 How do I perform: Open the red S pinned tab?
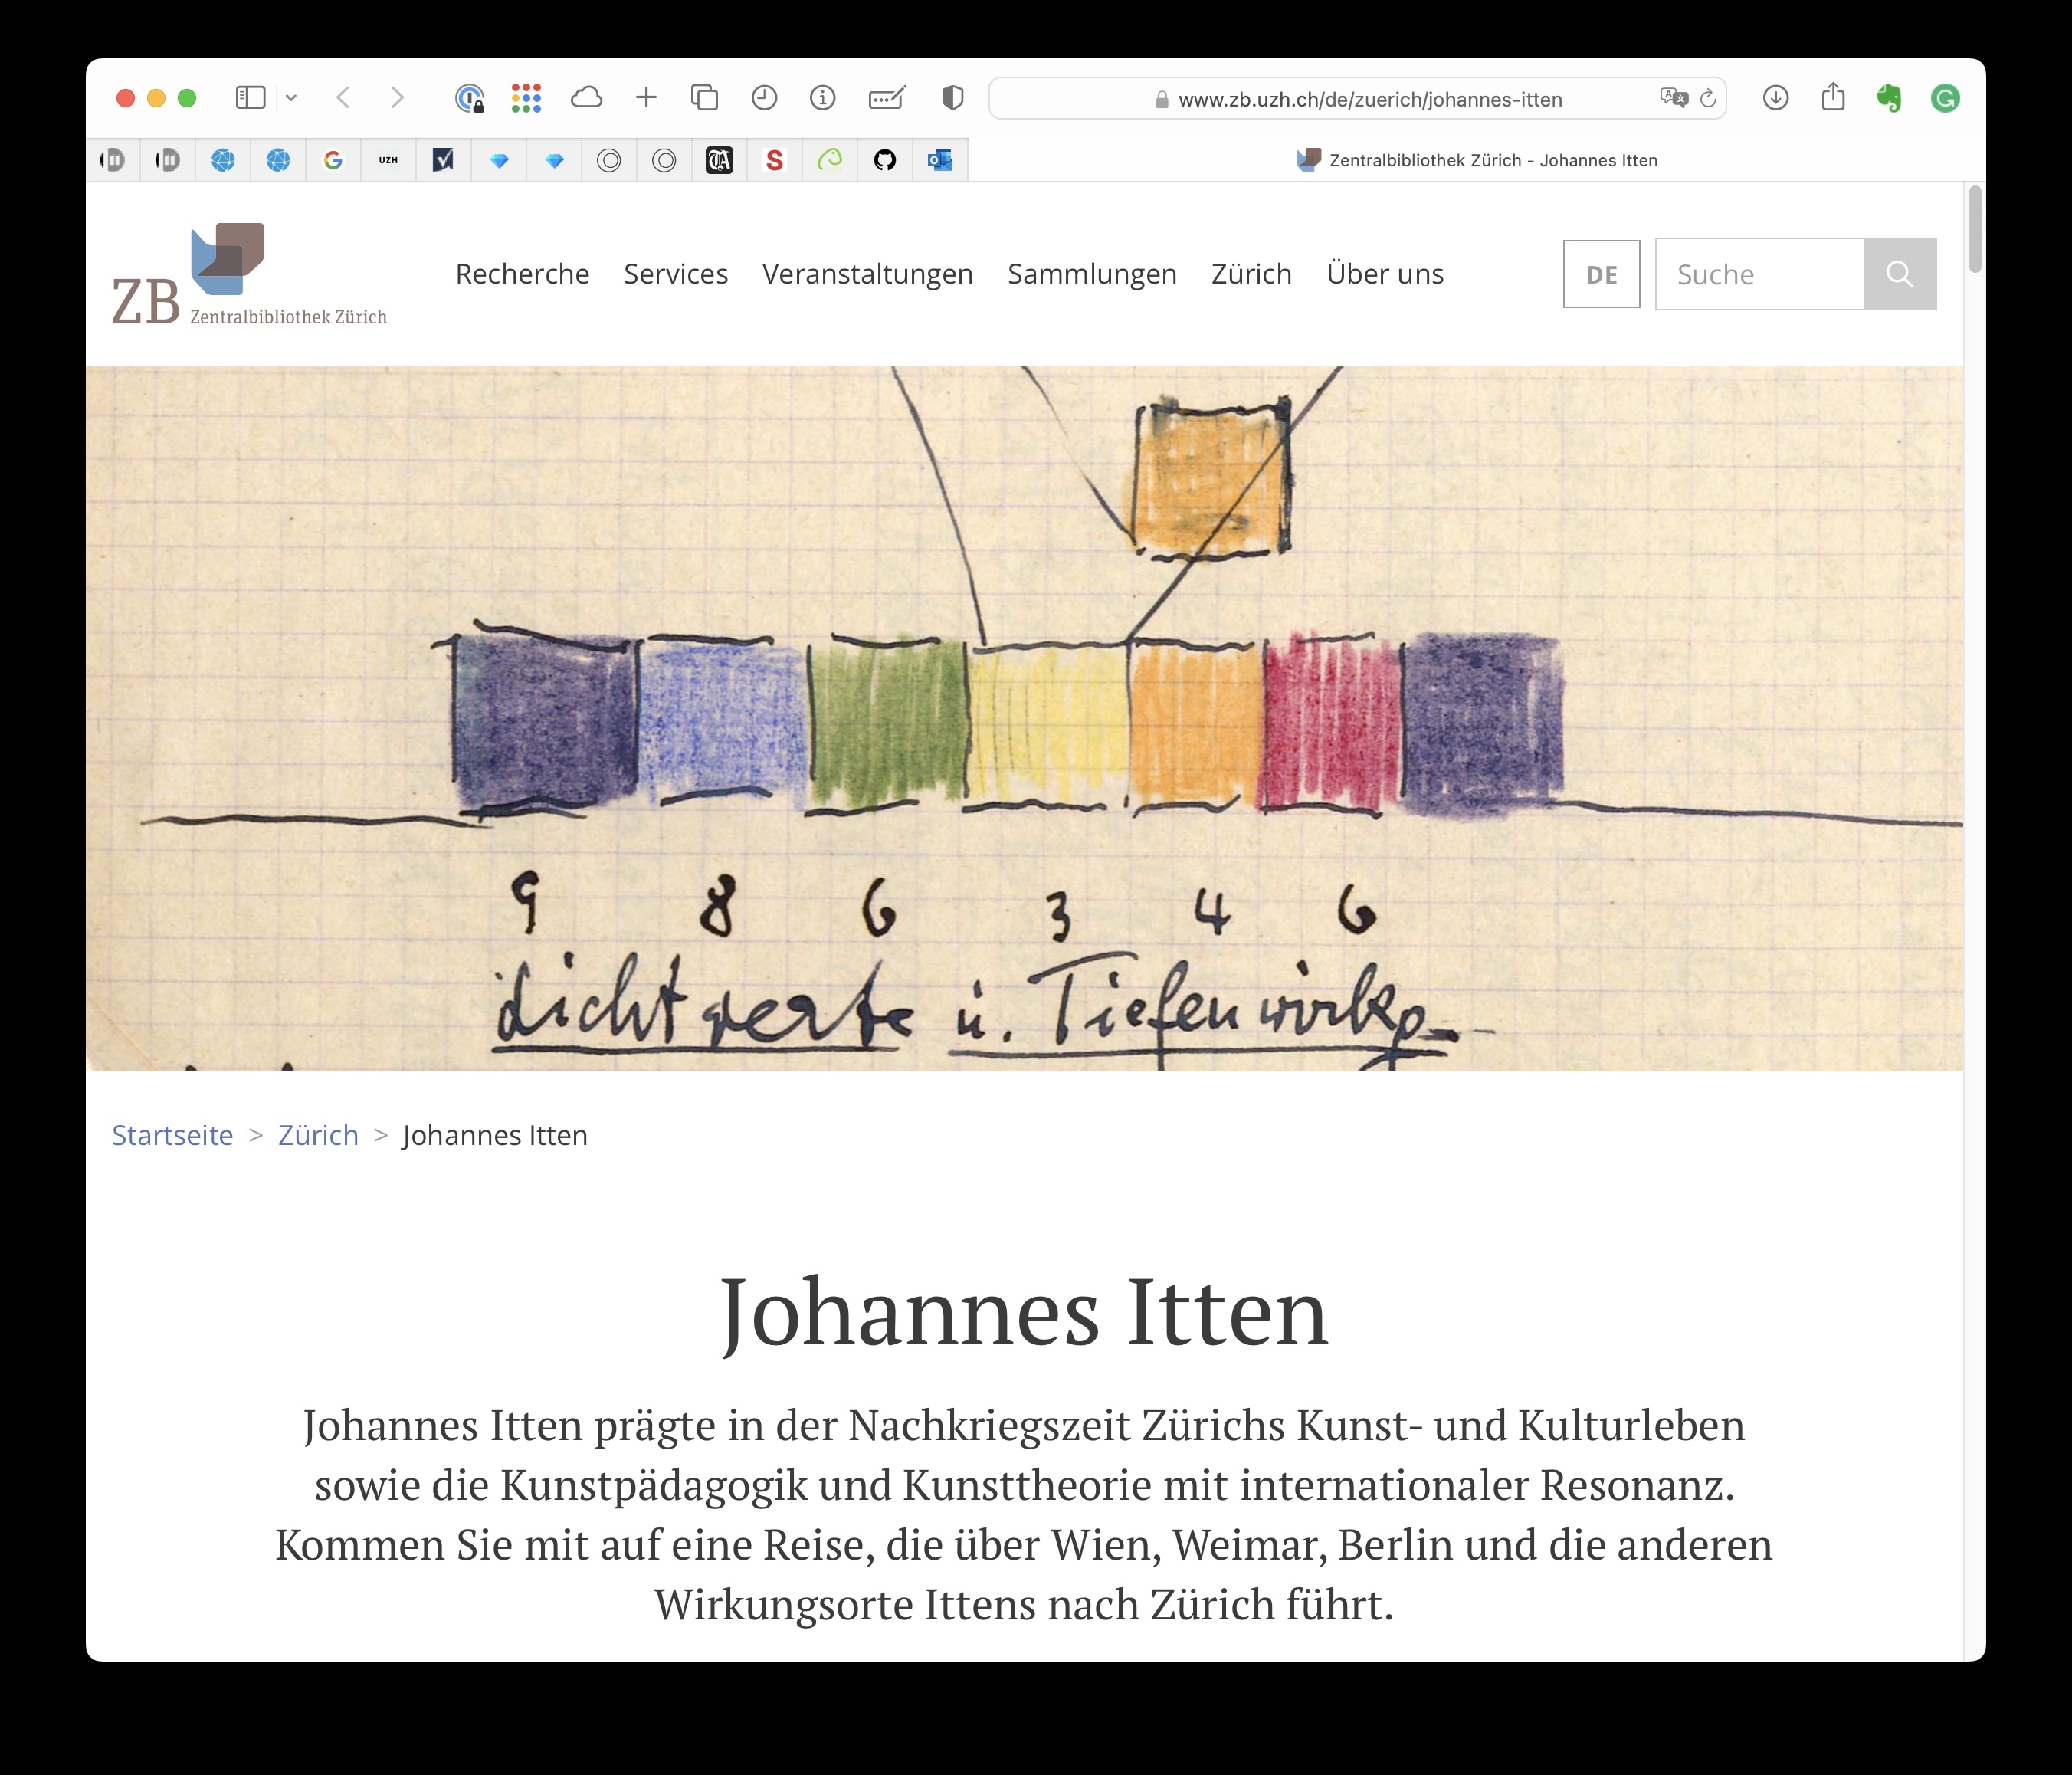(774, 160)
